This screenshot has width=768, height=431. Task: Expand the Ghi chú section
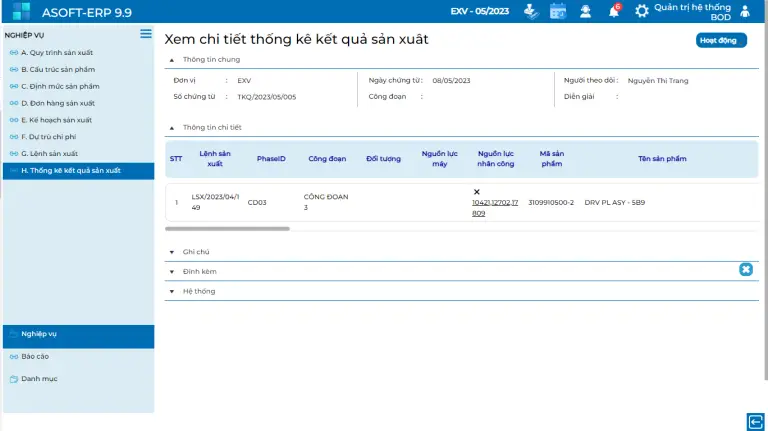pyautogui.click(x=171, y=253)
